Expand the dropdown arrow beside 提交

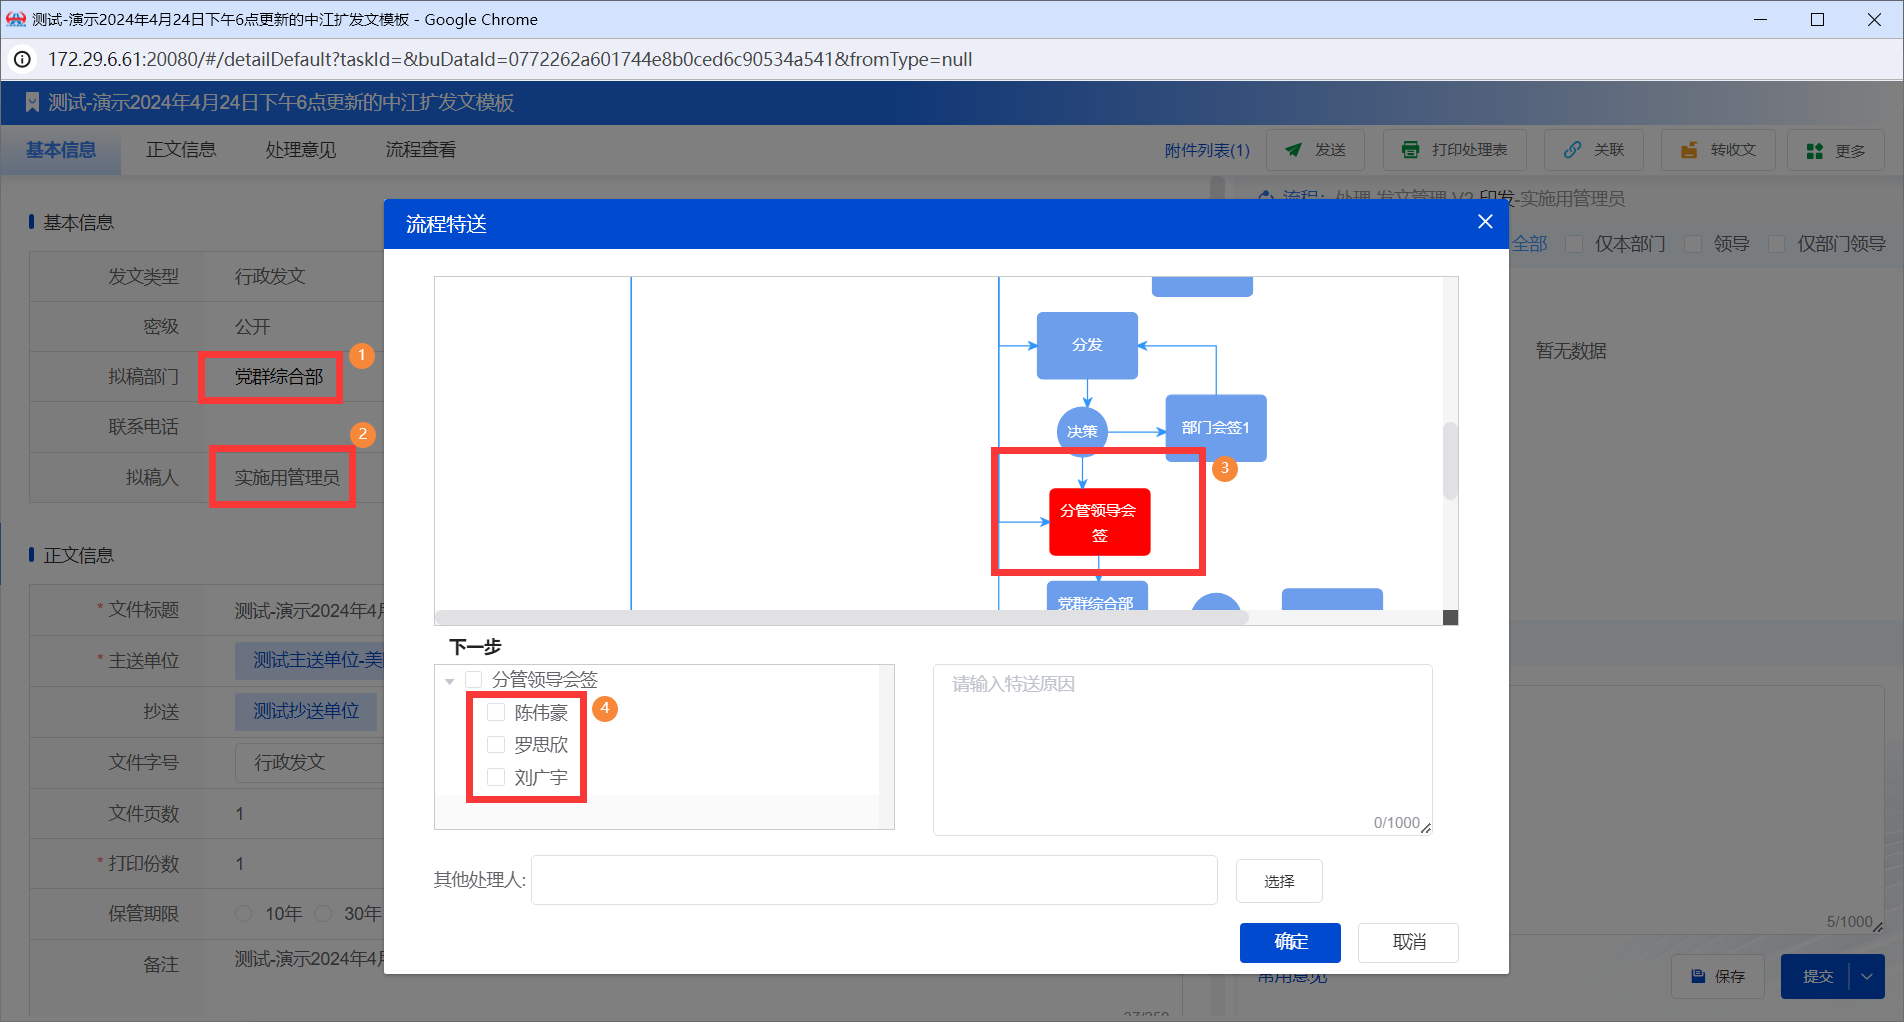pyautogui.click(x=1867, y=976)
